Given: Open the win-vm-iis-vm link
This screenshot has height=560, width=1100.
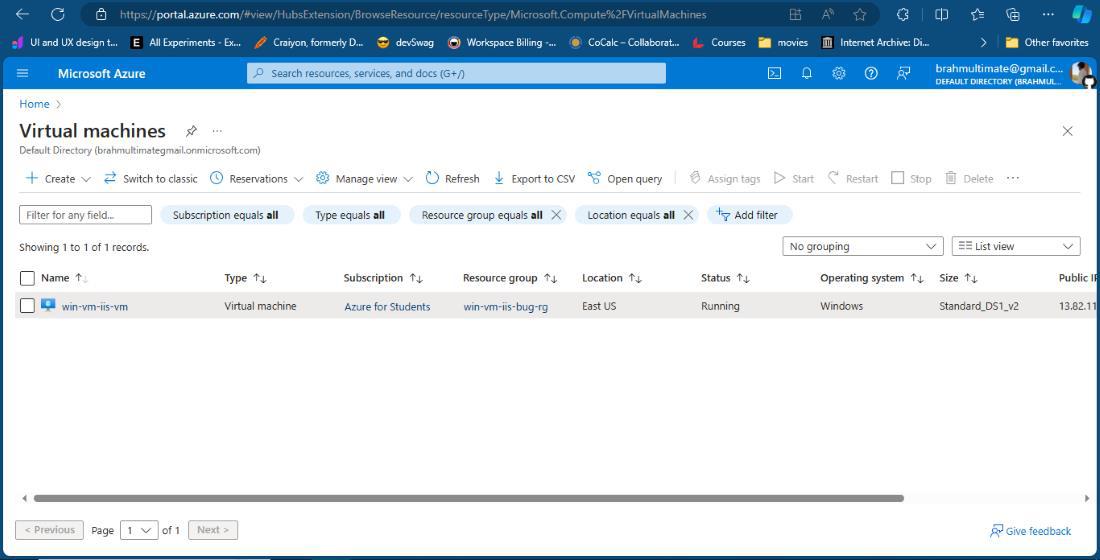Looking at the screenshot, I should (95, 307).
